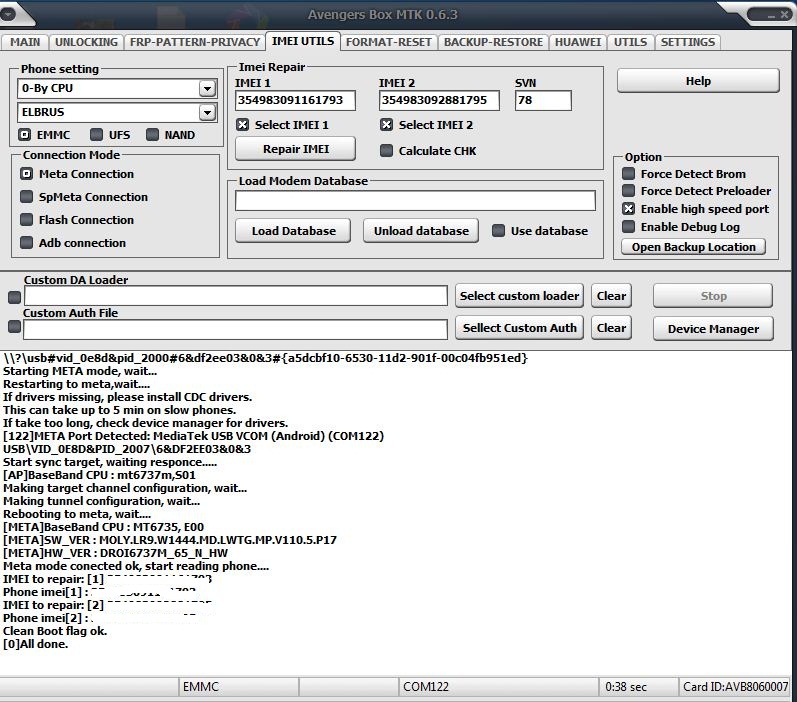Viewport: 797px width, 702px height.
Task: Toggle the Custom Auth File checkbox
Action: 15,326
